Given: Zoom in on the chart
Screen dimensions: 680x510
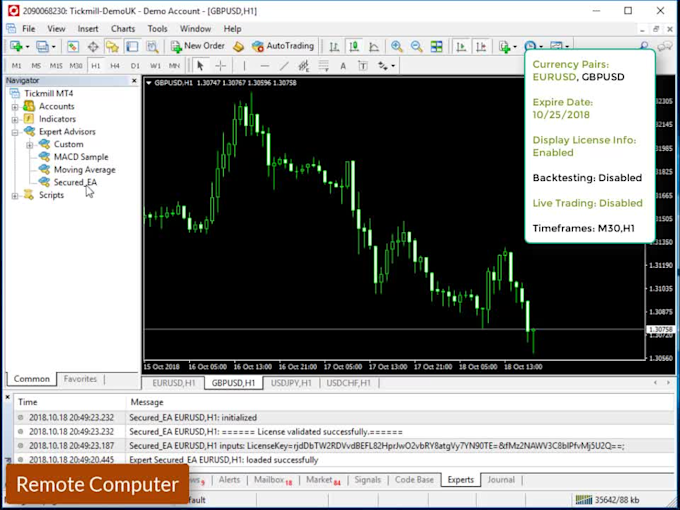Looking at the screenshot, I should point(396,46).
